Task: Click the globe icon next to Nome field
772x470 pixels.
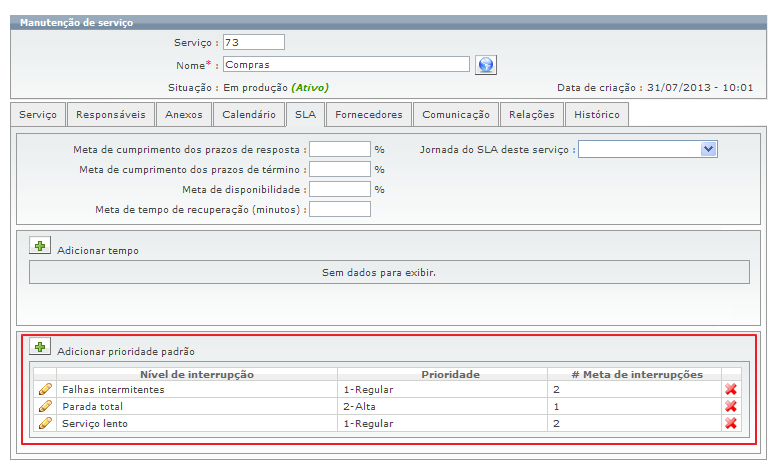Action: click(486, 65)
